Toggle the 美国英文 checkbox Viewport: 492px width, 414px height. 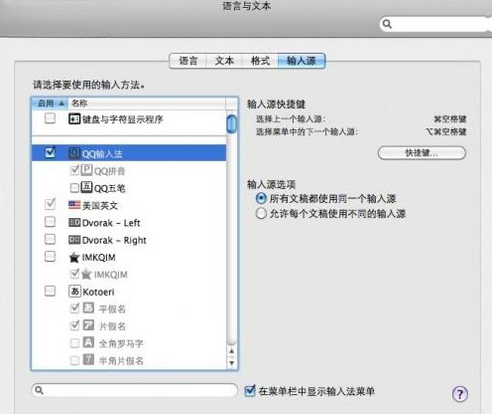[x=50, y=204]
